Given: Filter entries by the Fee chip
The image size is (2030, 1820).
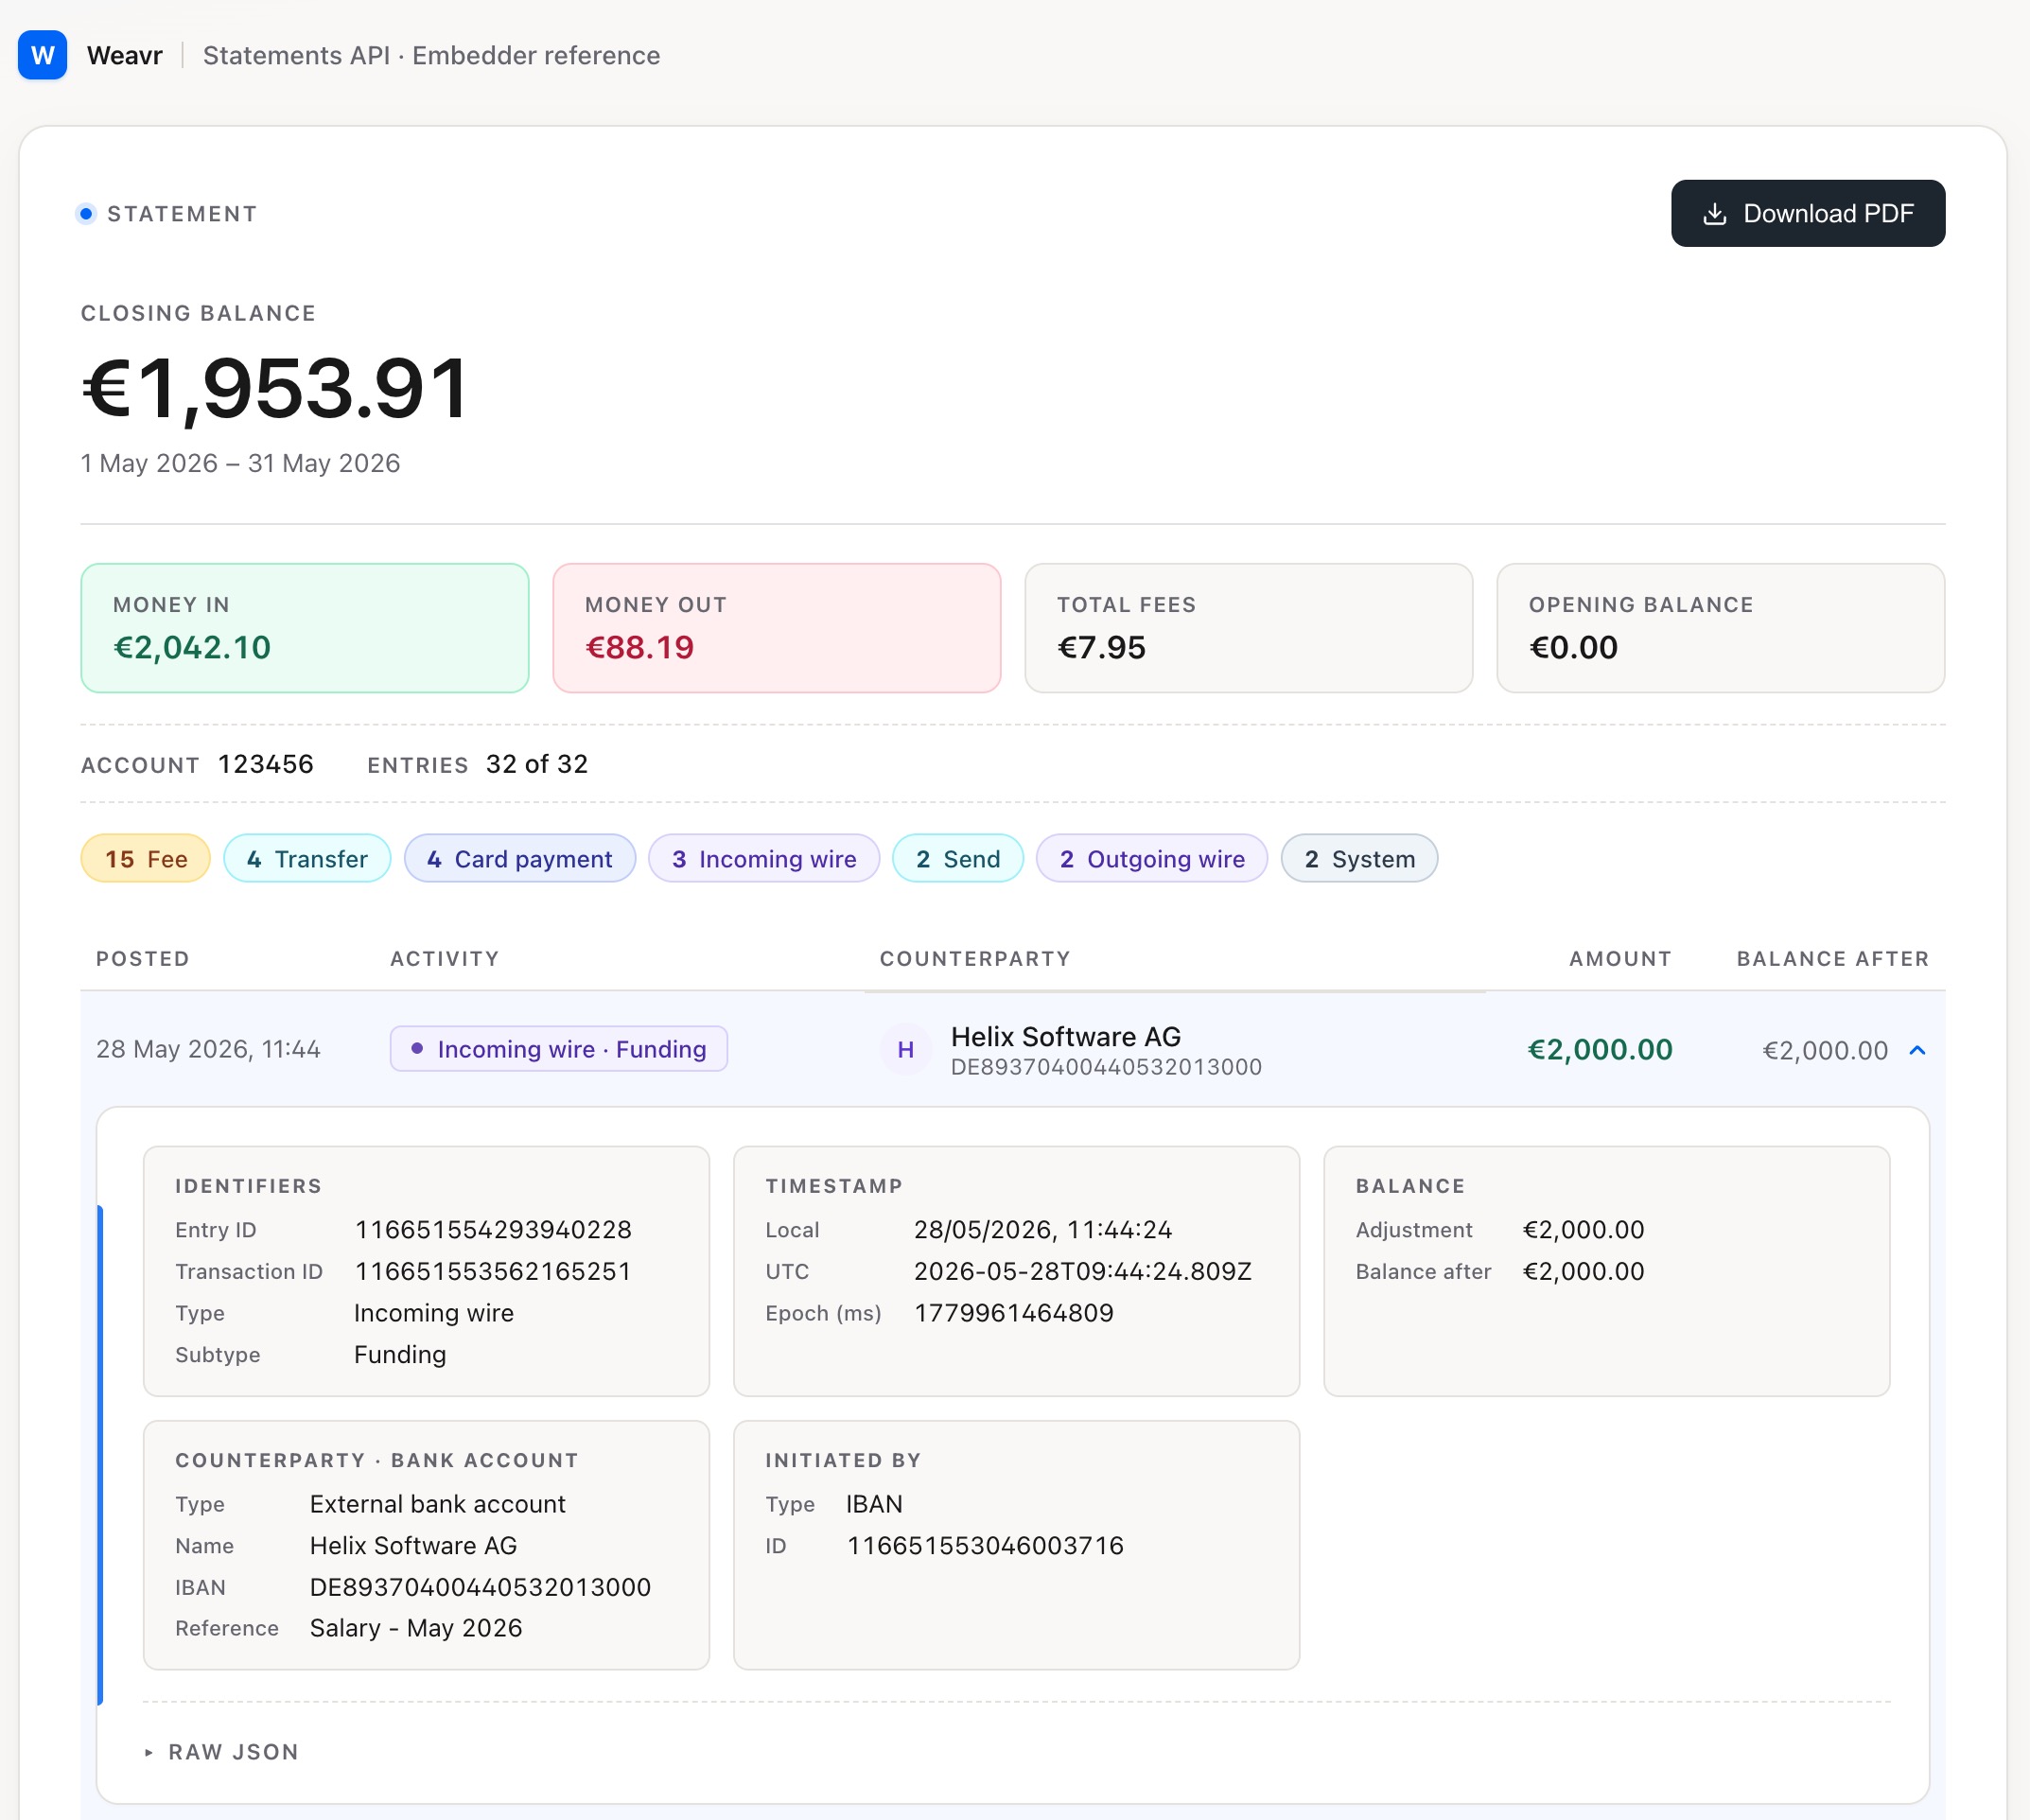Looking at the screenshot, I should pyautogui.click(x=146, y=859).
